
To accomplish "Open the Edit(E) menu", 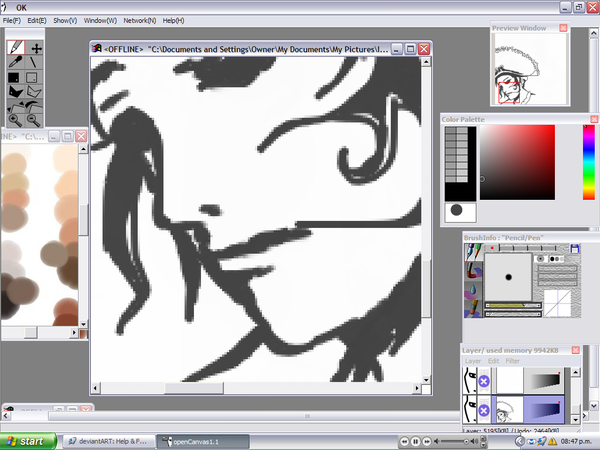I will pos(37,21).
